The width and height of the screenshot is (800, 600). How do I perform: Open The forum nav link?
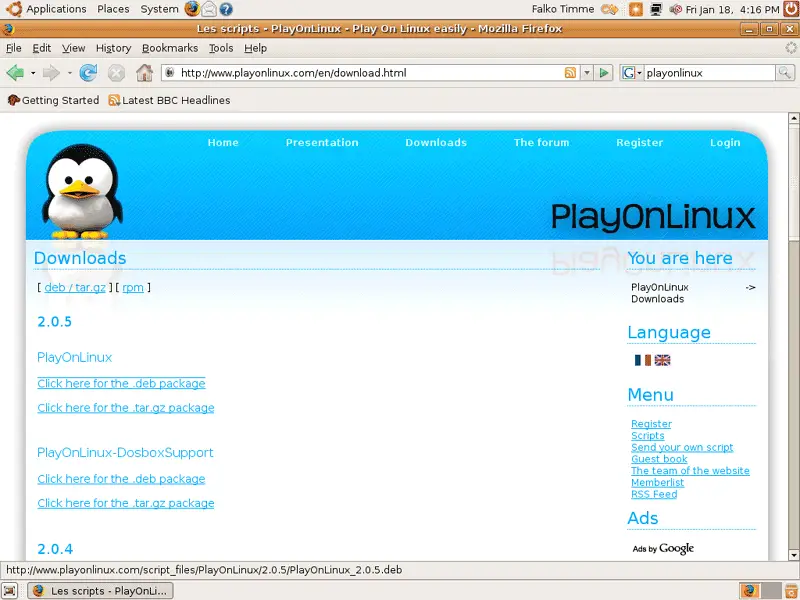pyautogui.click(x=541, y=142)
